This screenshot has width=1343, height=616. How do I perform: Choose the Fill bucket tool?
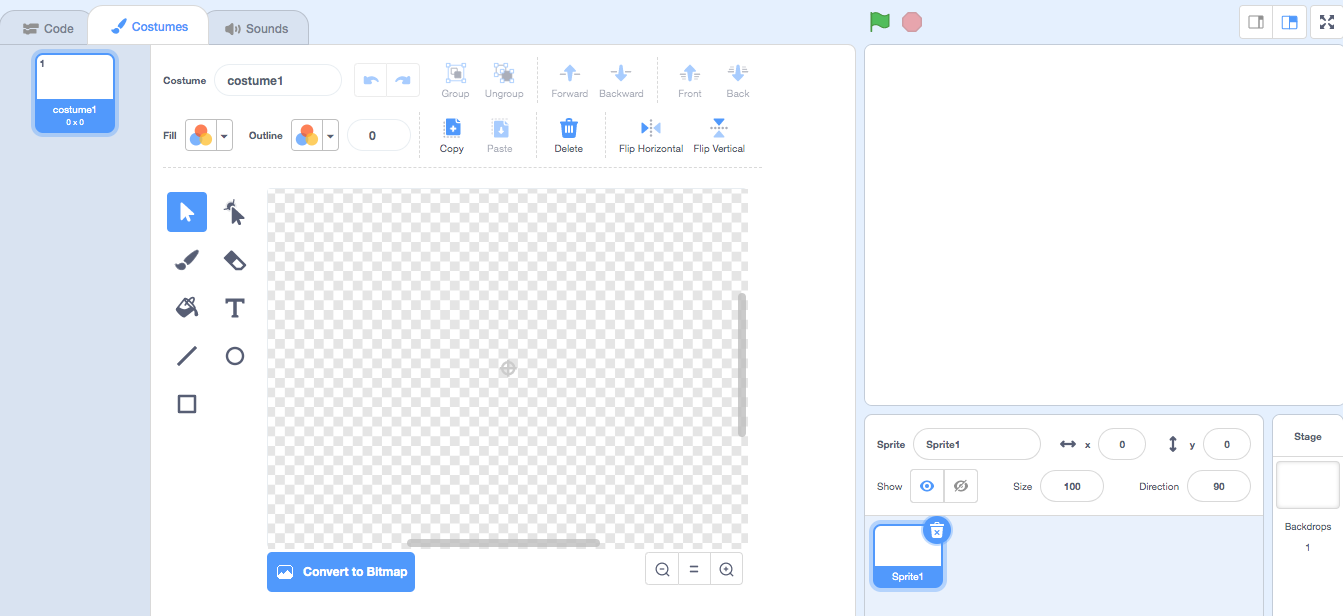pyautogui.click(x=187, y=307)
